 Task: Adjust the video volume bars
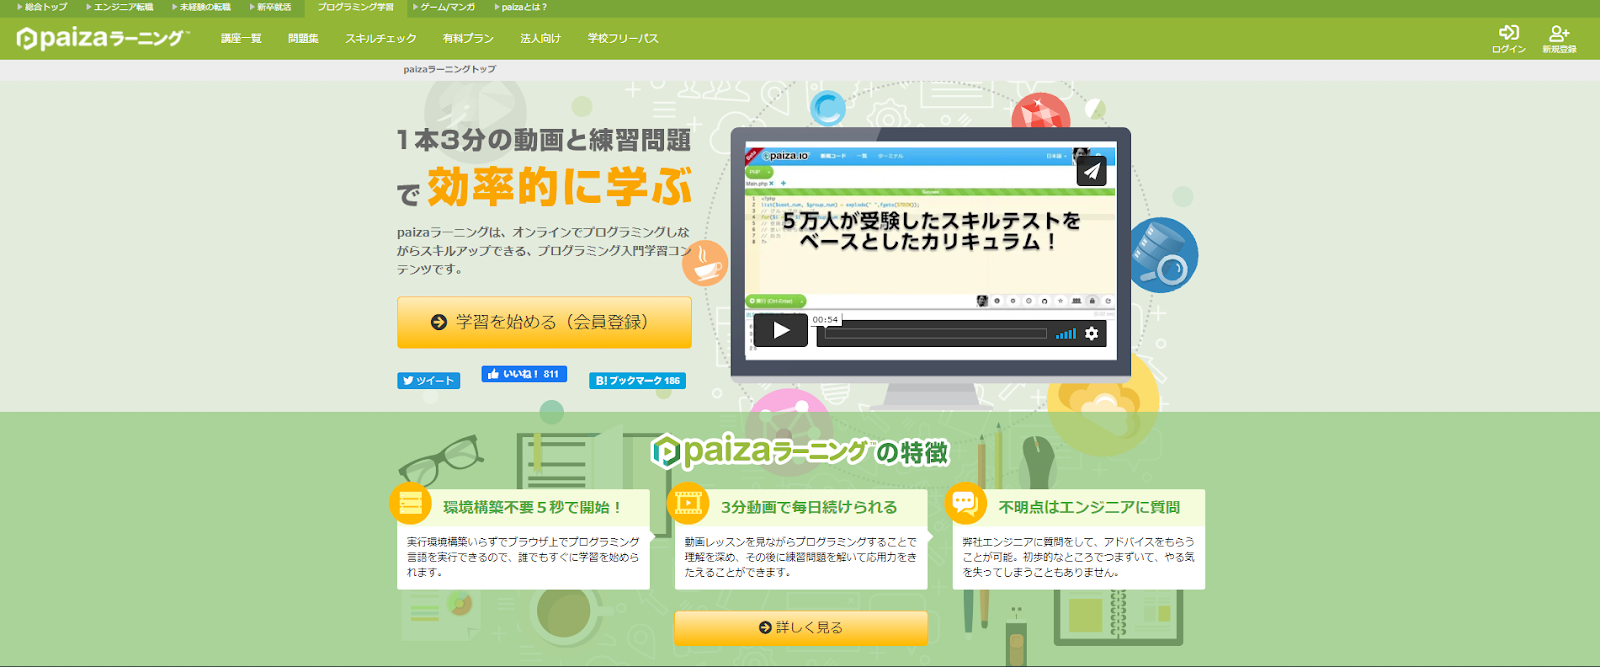pos(1066,334)
